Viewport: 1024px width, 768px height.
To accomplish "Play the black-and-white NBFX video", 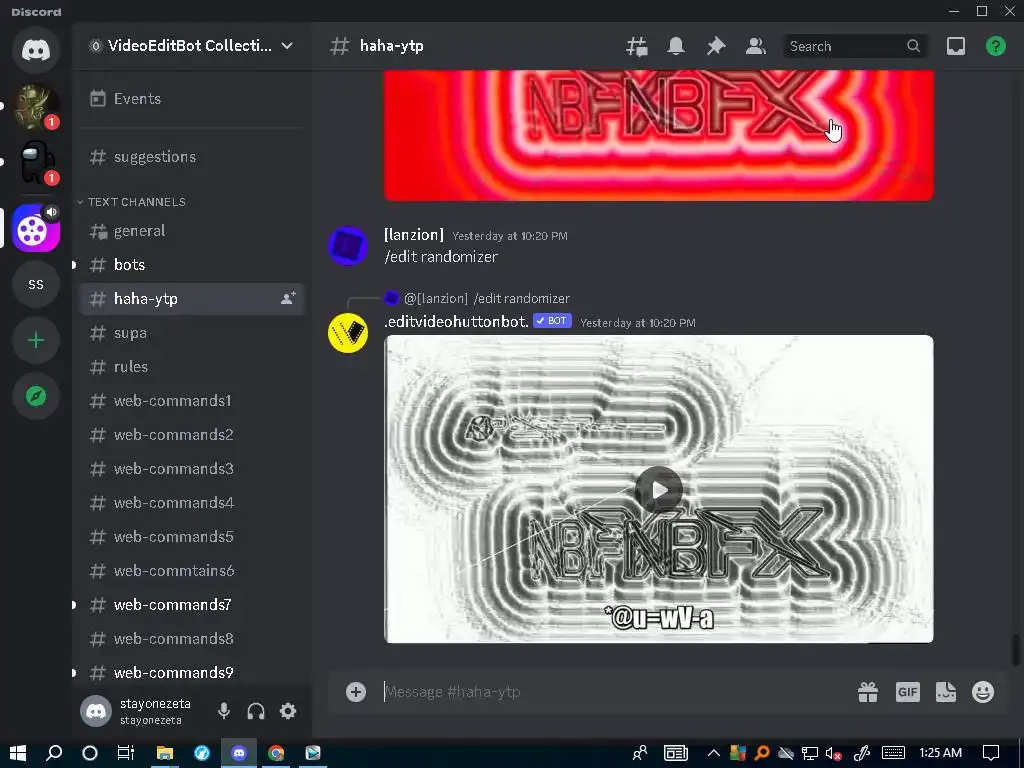I will coord(659,489).
